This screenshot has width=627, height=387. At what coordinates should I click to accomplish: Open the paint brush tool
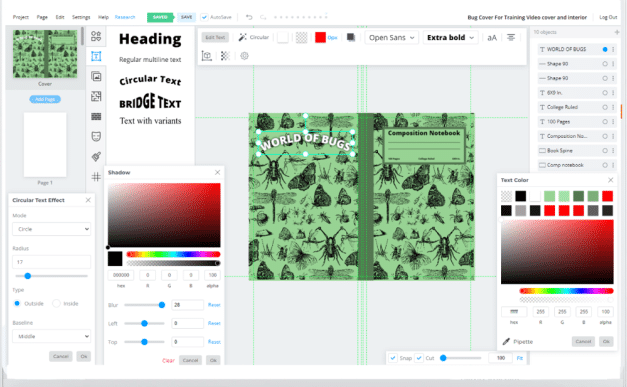click(x=96, y=156)
